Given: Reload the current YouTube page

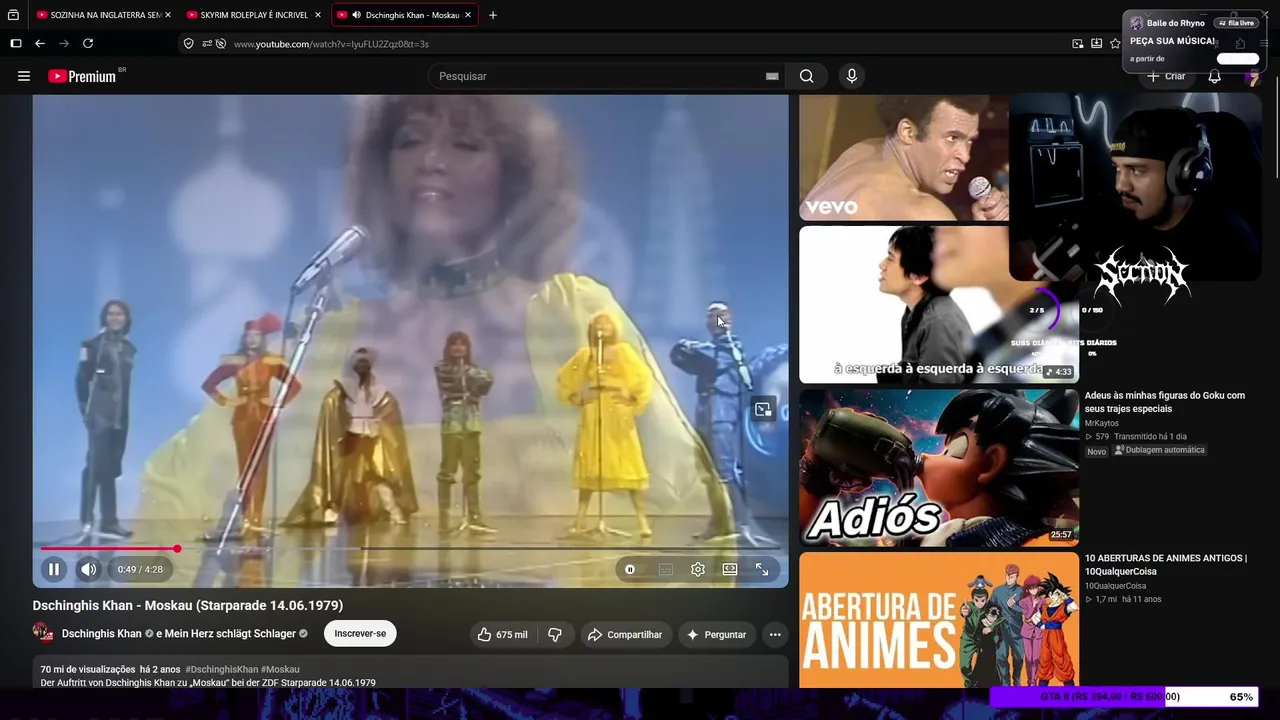Looking at the screenshot, I should pos(88,44).
